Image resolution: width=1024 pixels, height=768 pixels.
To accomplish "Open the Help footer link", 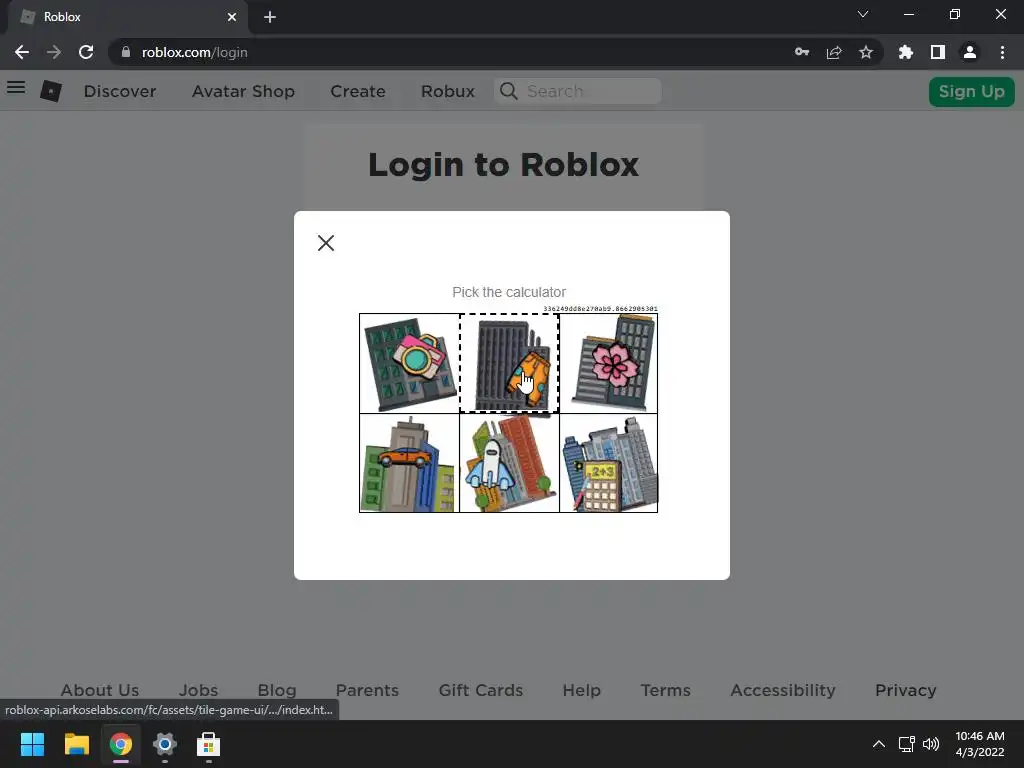I will coord(581,690).
